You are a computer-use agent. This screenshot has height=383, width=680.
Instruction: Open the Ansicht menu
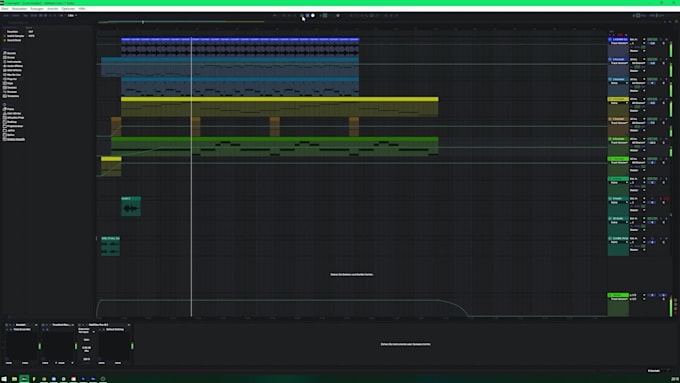(52, 9)
